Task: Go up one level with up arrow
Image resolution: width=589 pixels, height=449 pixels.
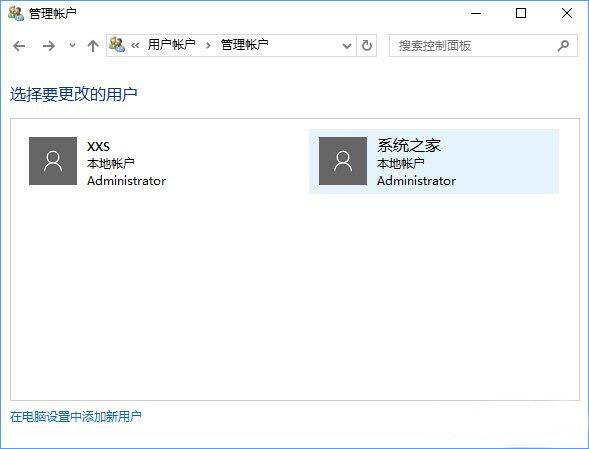Action: 93,46
